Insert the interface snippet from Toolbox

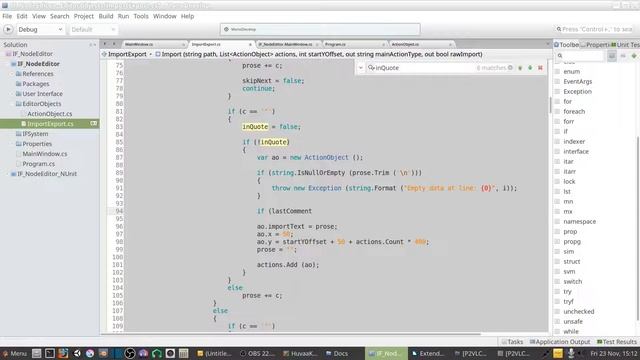tap(576, 151)
